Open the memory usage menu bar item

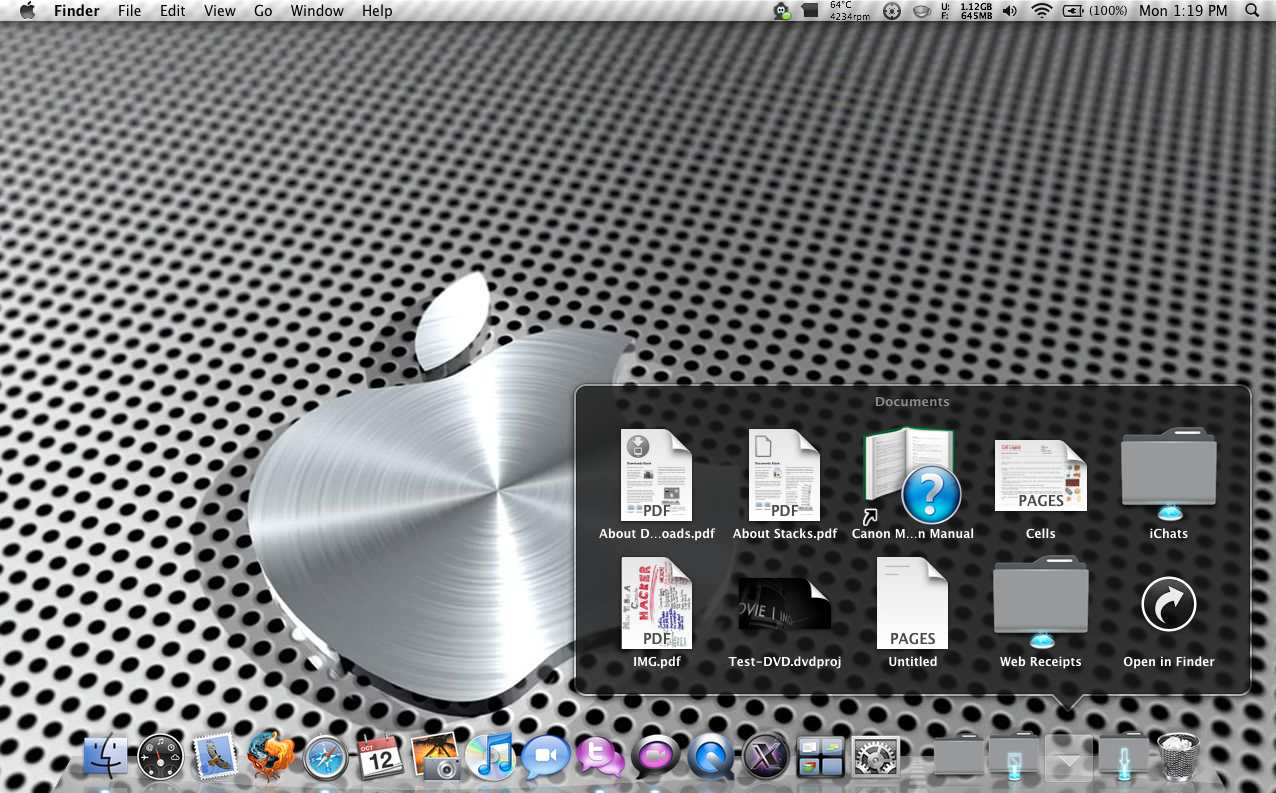[x=966, y=11]
